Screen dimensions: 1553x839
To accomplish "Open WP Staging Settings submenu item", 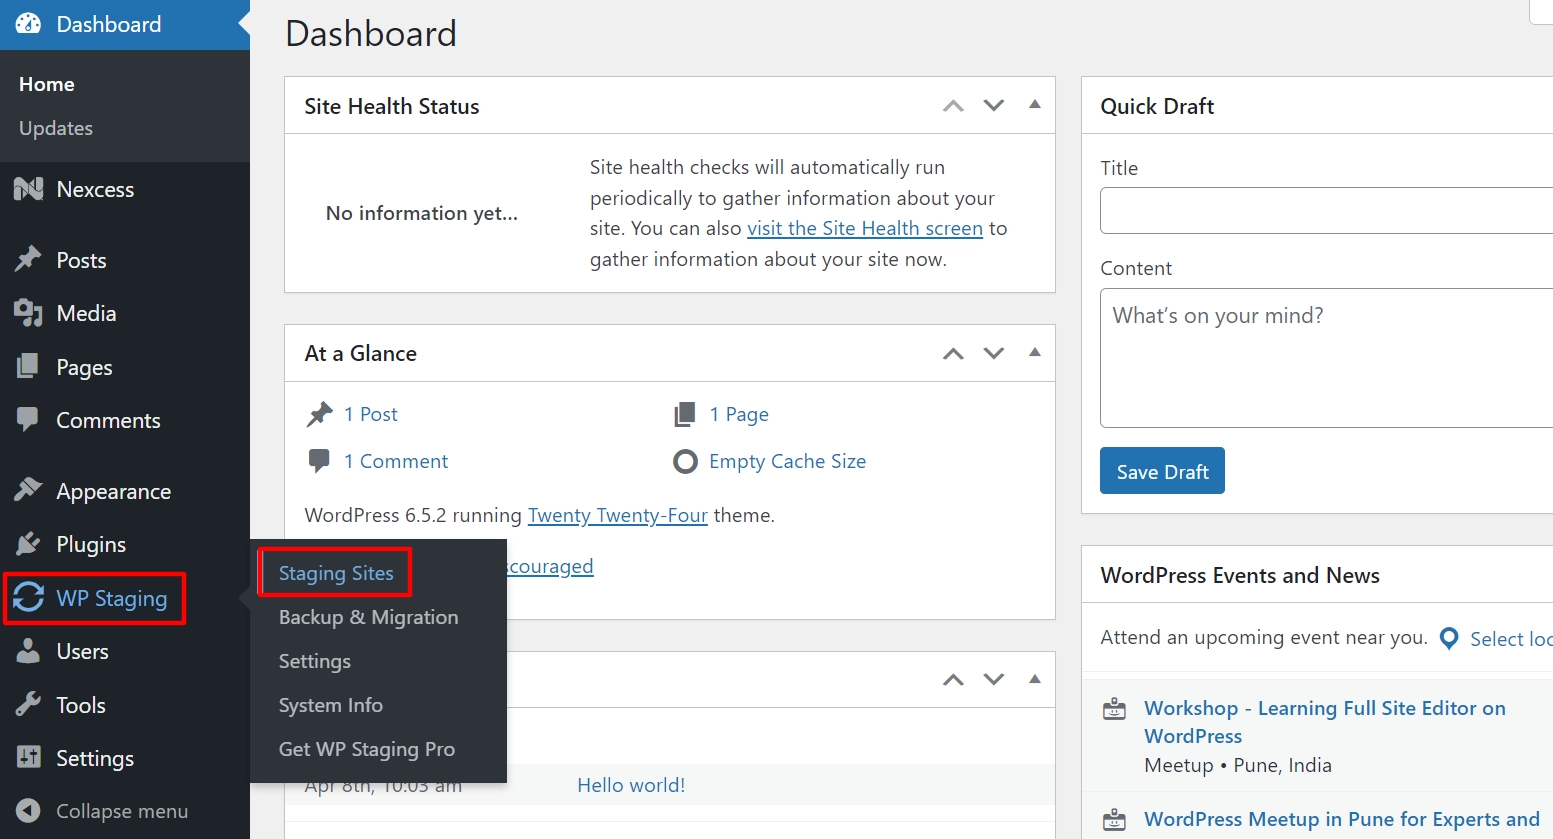I will pyautogui.click(x=314, y=661).
